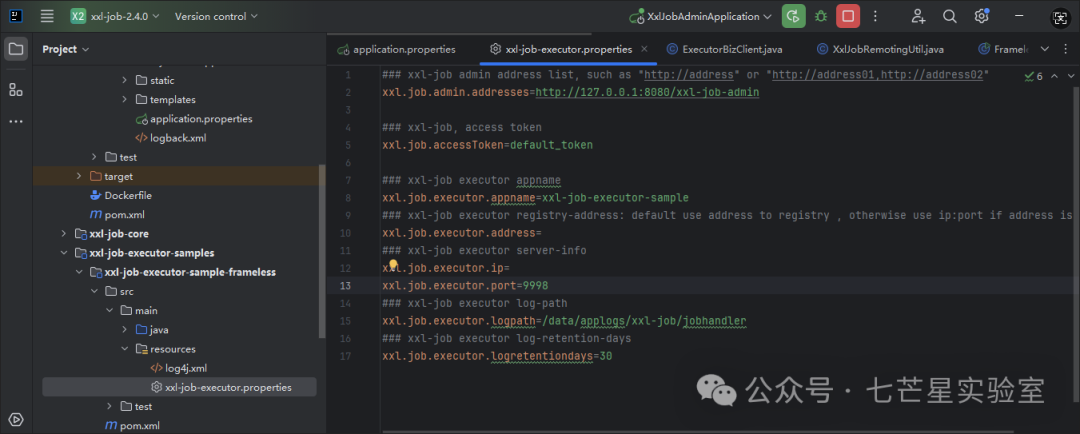Expand the static folder

125,80
